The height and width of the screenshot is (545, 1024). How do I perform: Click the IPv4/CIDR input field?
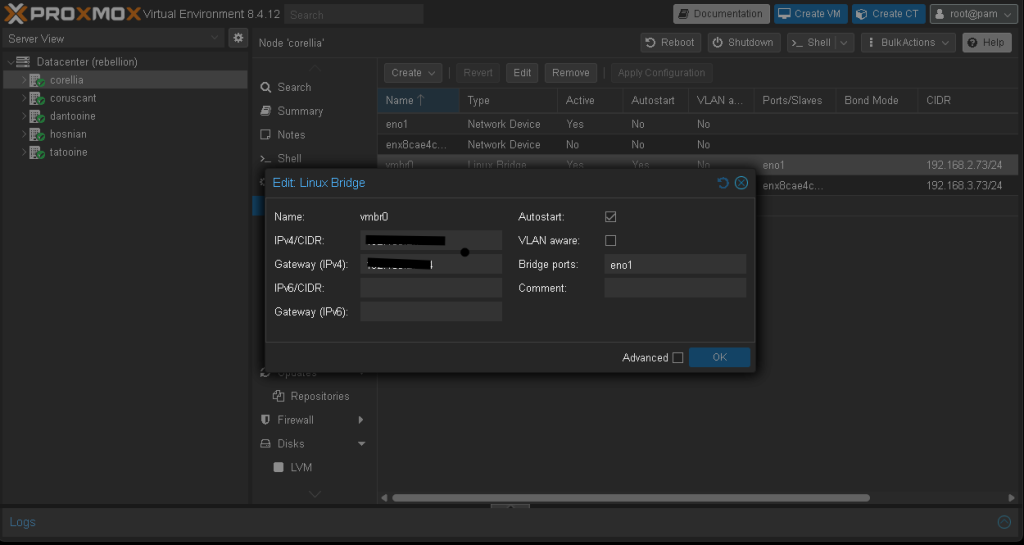[431, 240]
